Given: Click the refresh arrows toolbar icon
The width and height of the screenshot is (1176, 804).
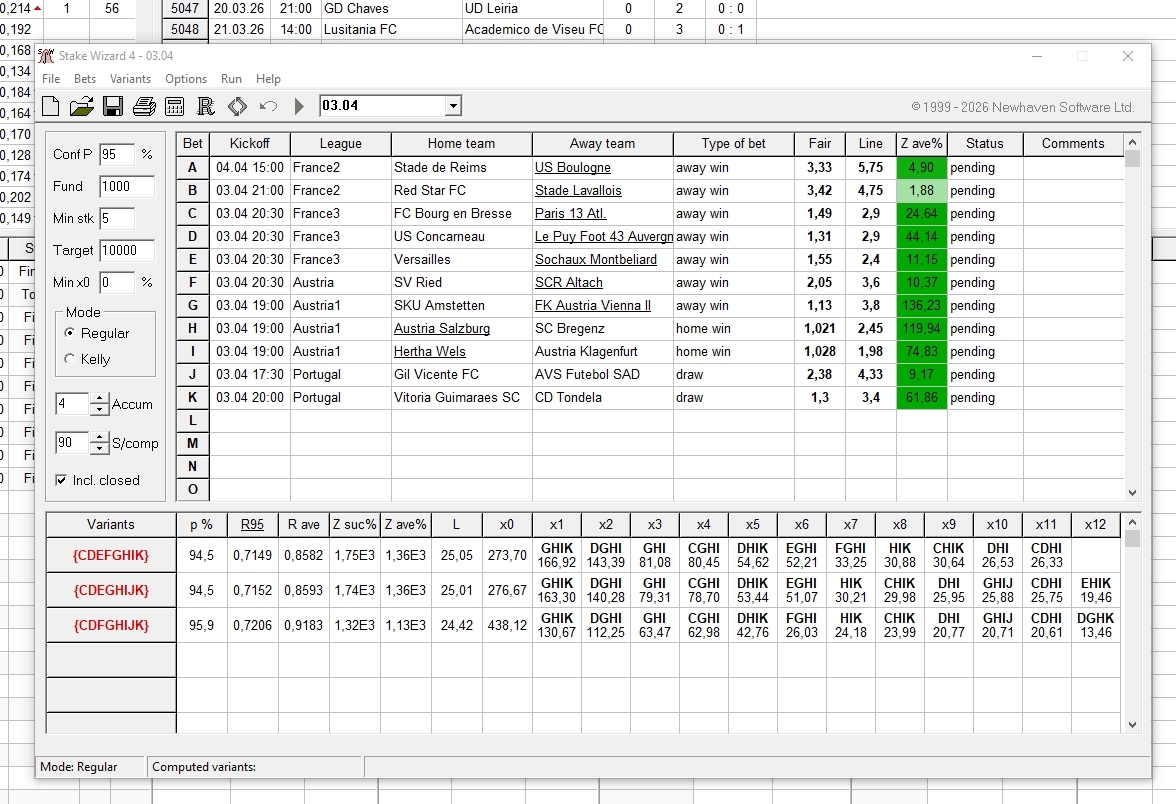Looking at the screenshot, I should coord(237,106).
